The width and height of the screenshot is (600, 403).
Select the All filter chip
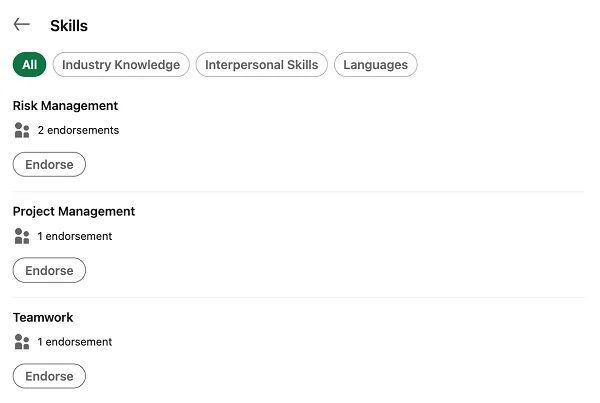point(29,65)
